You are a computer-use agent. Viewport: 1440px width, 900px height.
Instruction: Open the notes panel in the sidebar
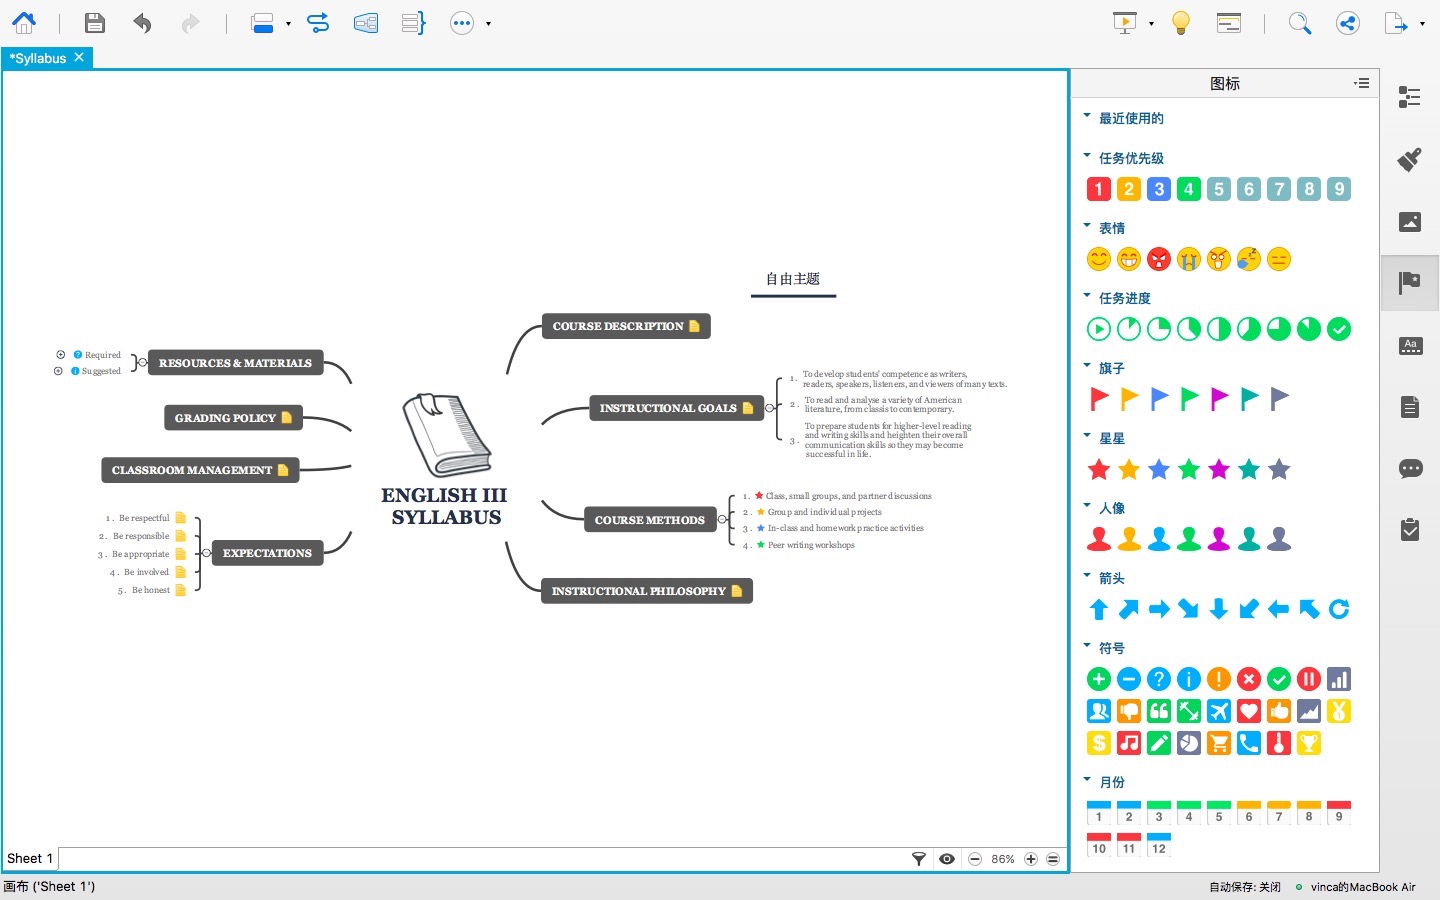[x=1409, y=407]
